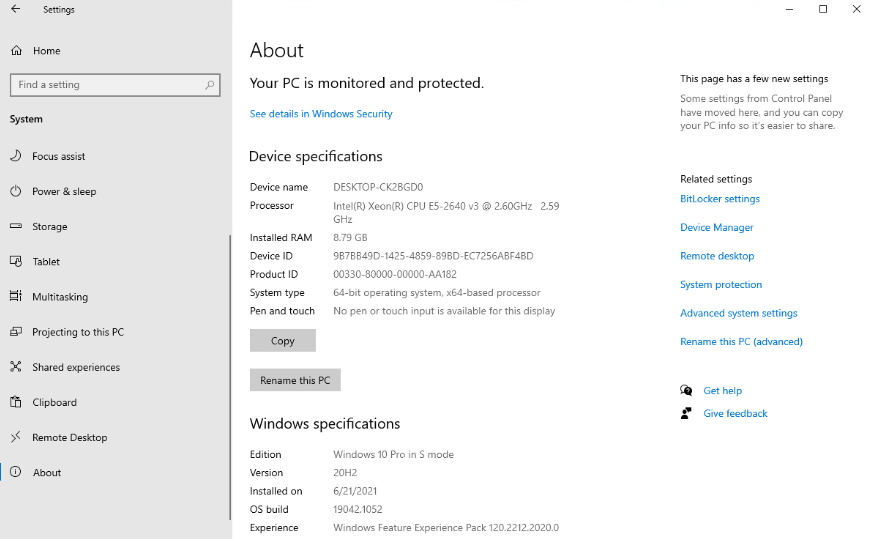
Task: Open System protection link
Action: pos(721,285)
